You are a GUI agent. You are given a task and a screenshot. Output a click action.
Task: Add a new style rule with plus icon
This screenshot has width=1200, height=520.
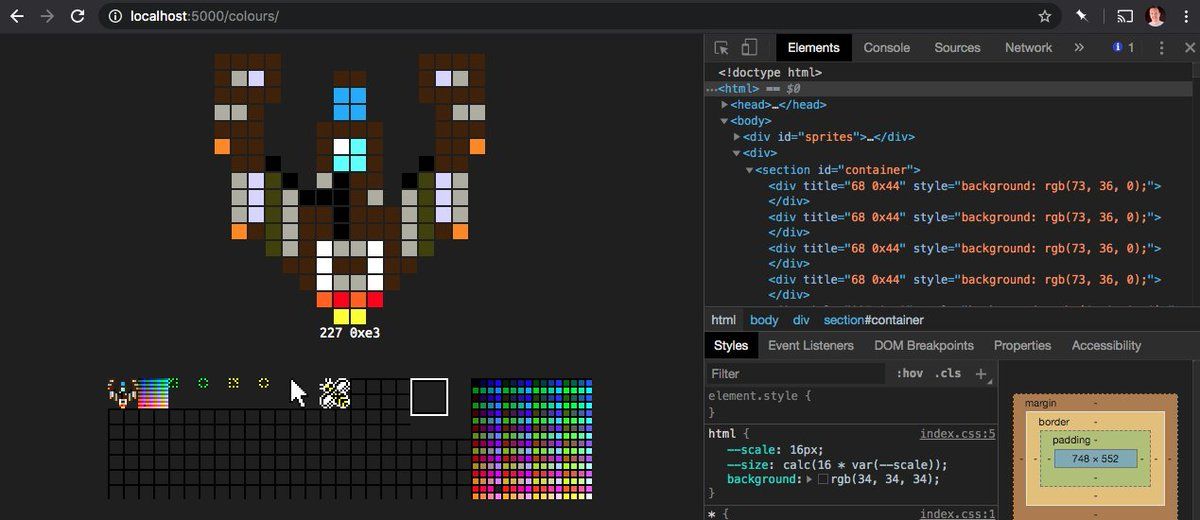(981, 374)
